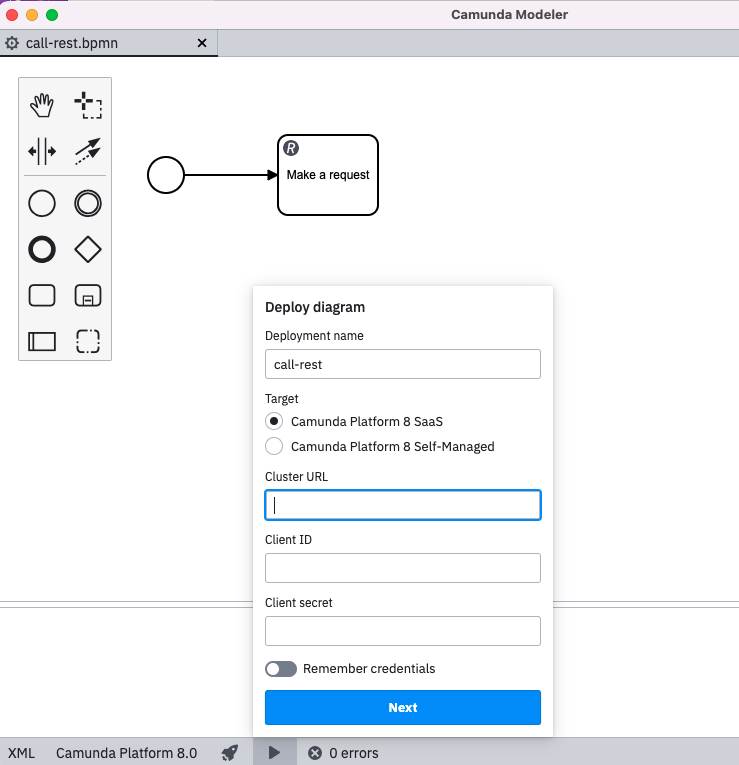Click the rocket deploy icon

(230, 752)
